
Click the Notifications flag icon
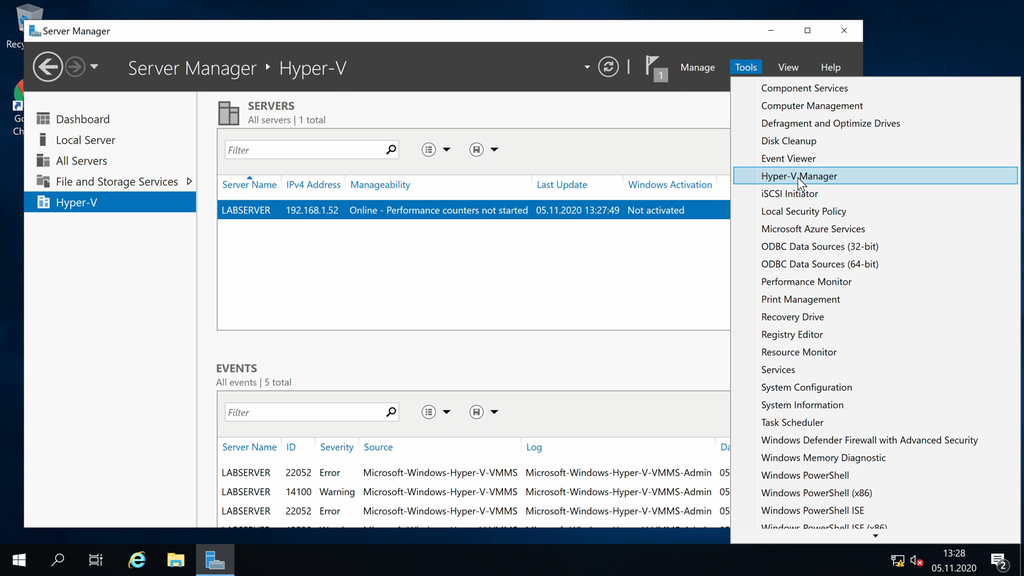click(x=655, y=66)
